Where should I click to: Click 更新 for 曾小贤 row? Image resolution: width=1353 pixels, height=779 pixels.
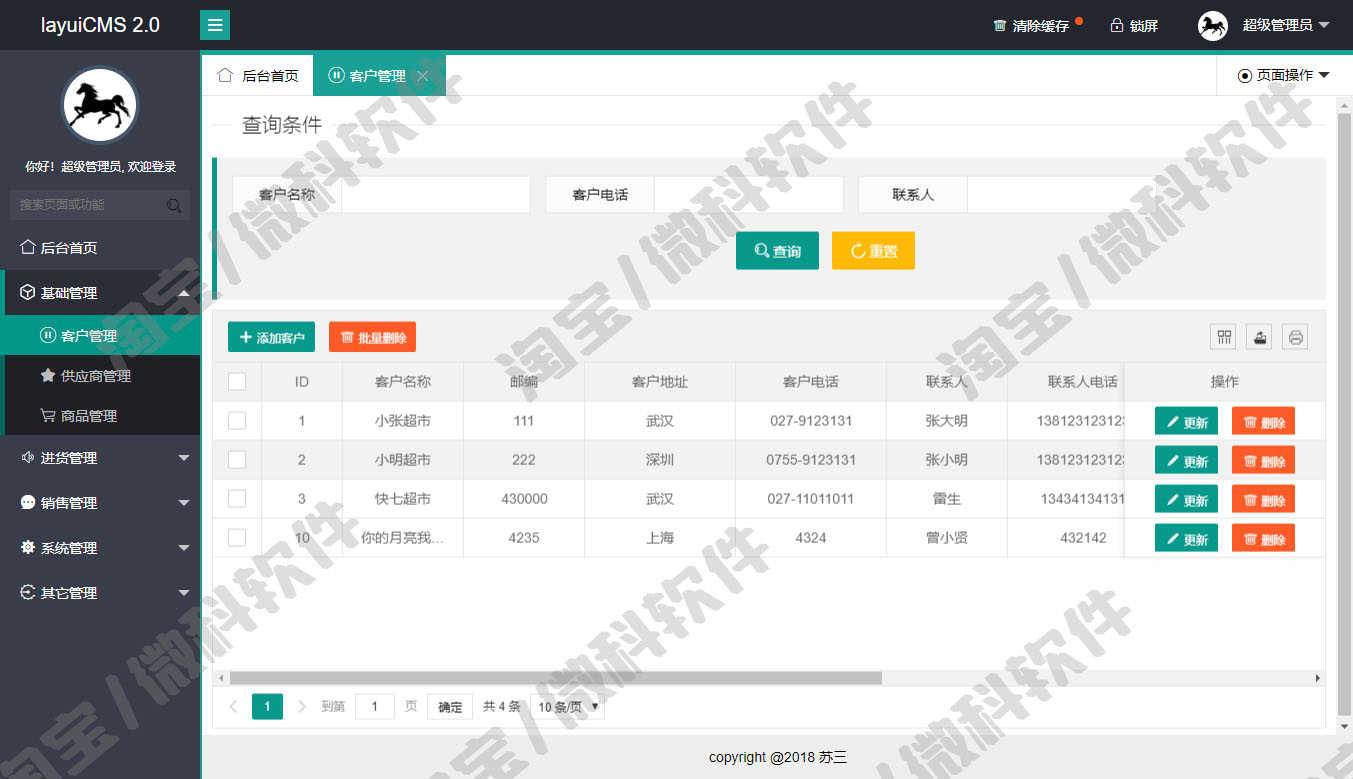tap(1186, 538)
